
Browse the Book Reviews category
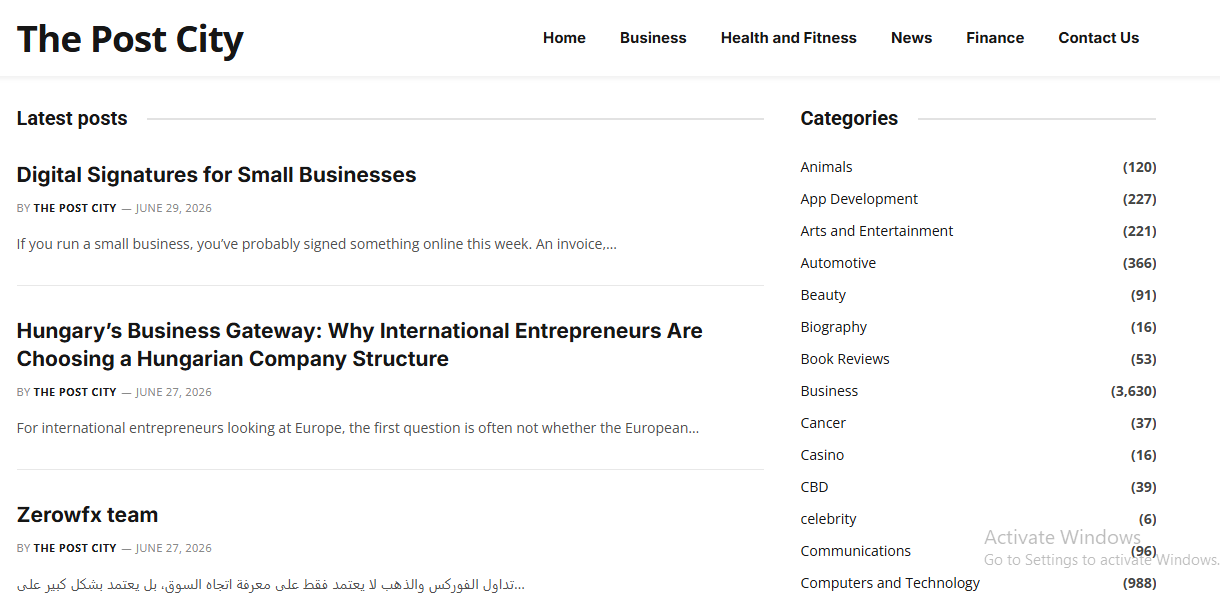[845, 359]
